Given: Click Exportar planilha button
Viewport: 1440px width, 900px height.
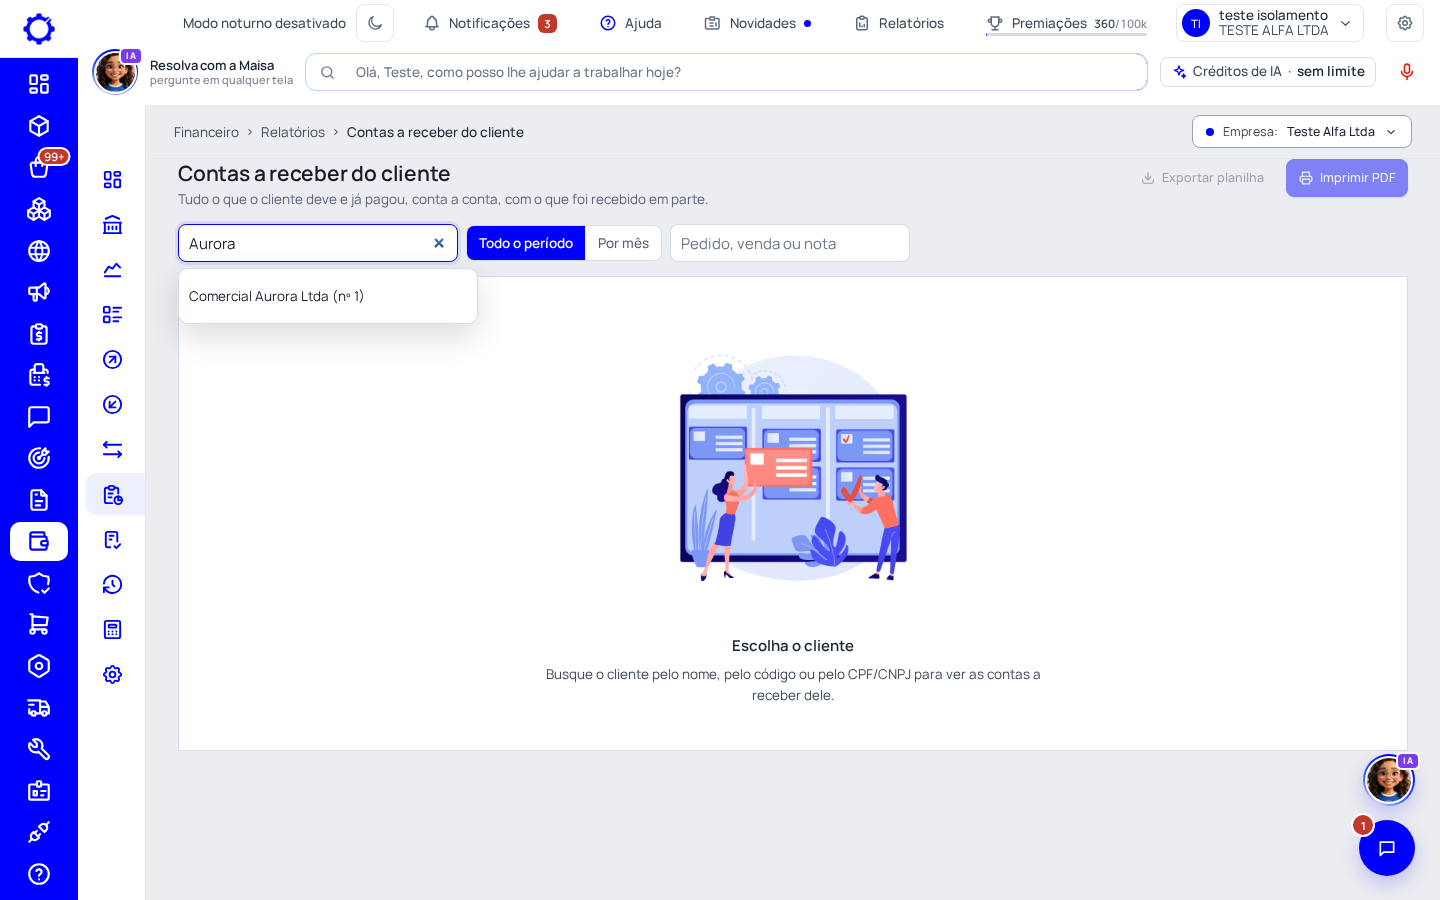Looking at the screenshot, I should click(x=1202, y=178).
